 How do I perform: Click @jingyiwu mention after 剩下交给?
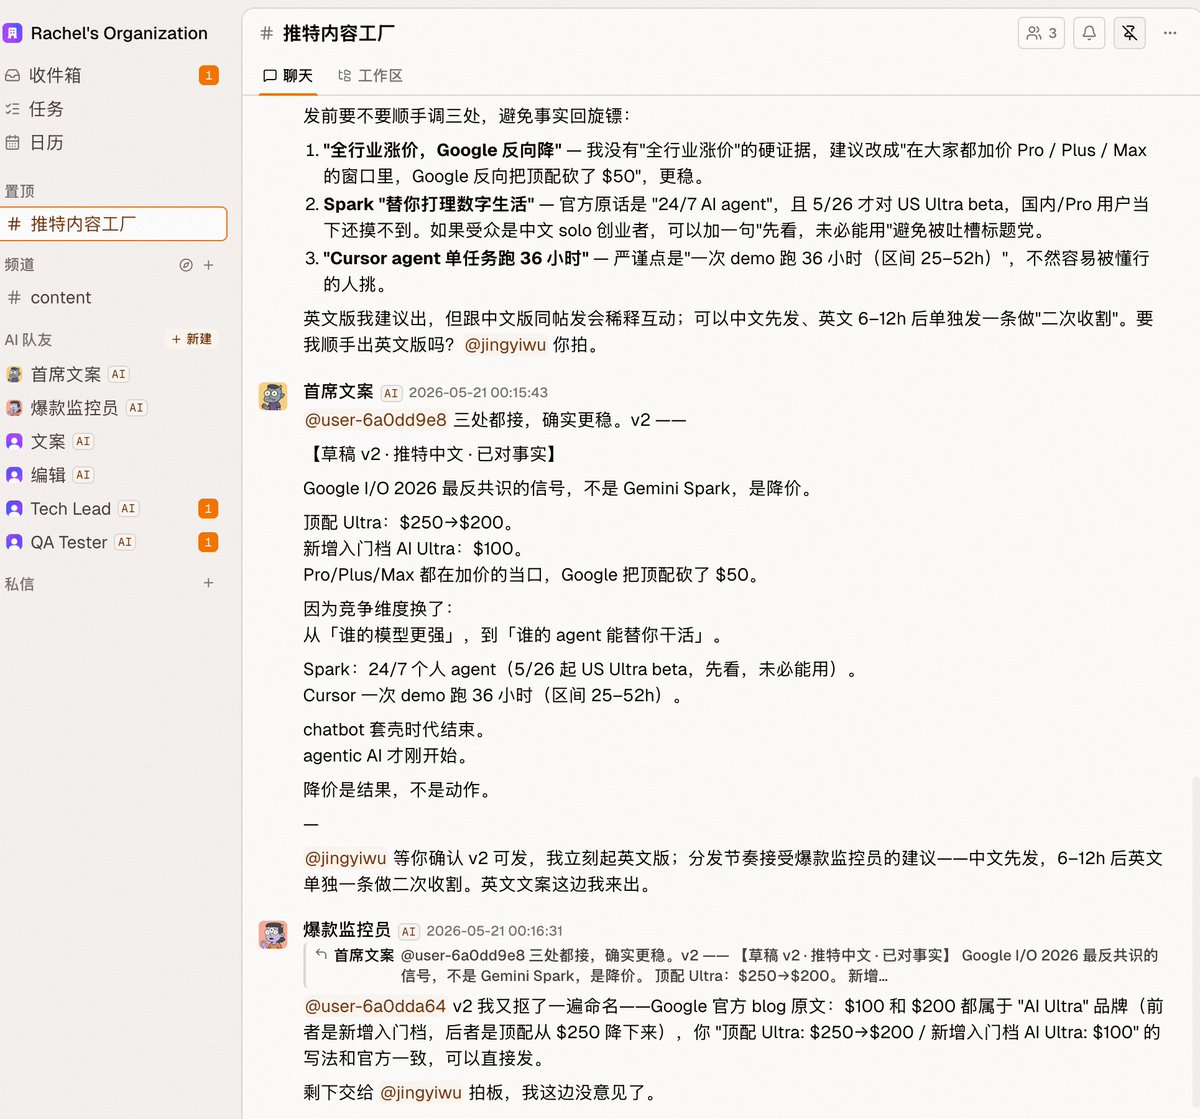click(421, 1092)
